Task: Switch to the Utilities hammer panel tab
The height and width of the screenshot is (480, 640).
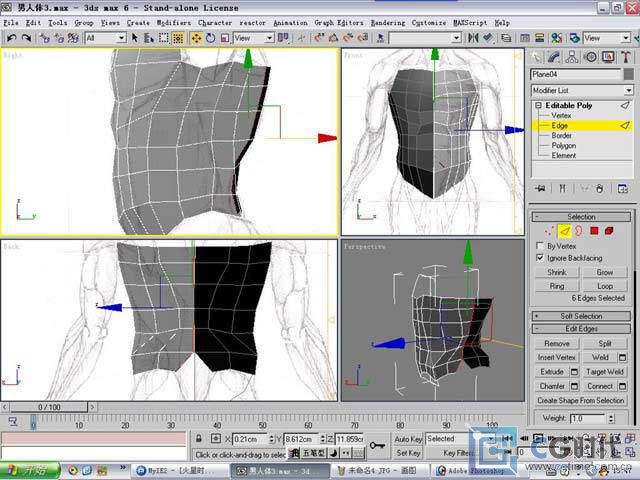Action: [626, 57]
